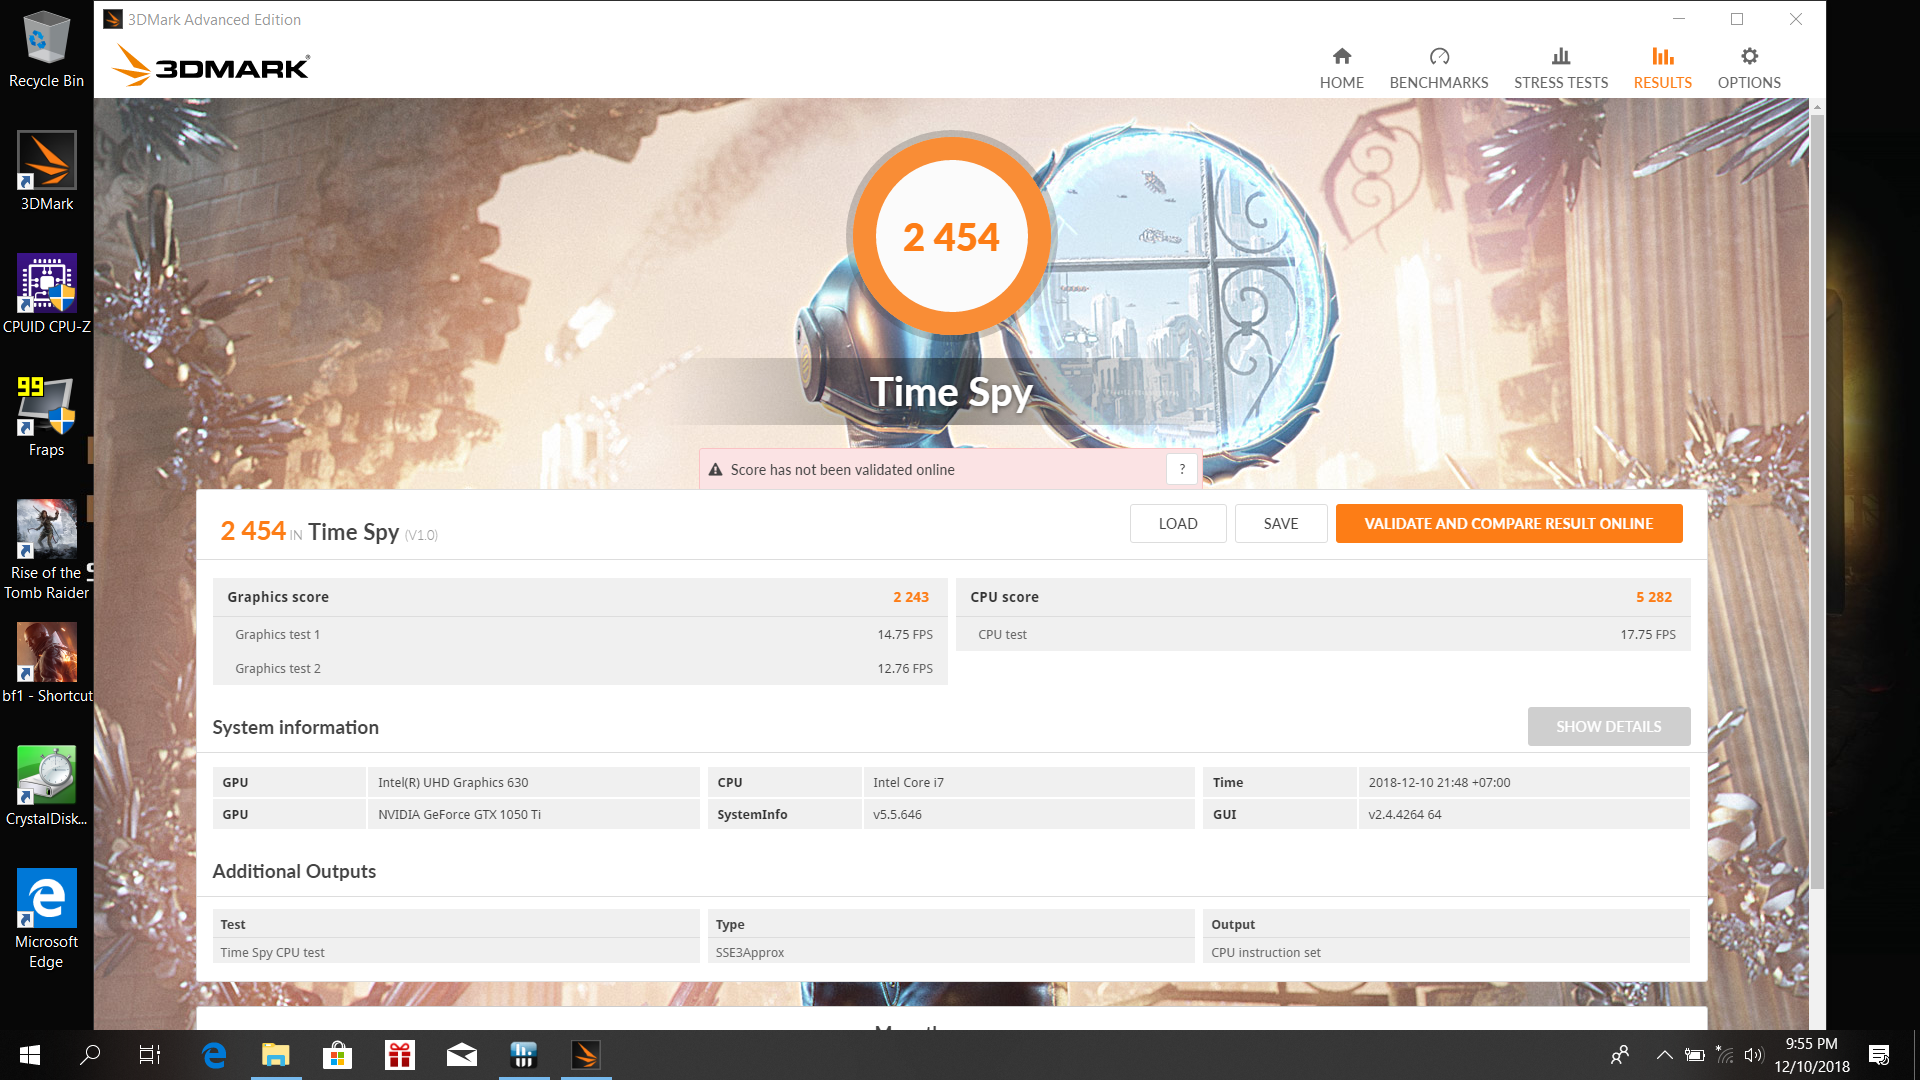
Task: Open the BENCHMARKS tab
Action: pos(1438,68)
